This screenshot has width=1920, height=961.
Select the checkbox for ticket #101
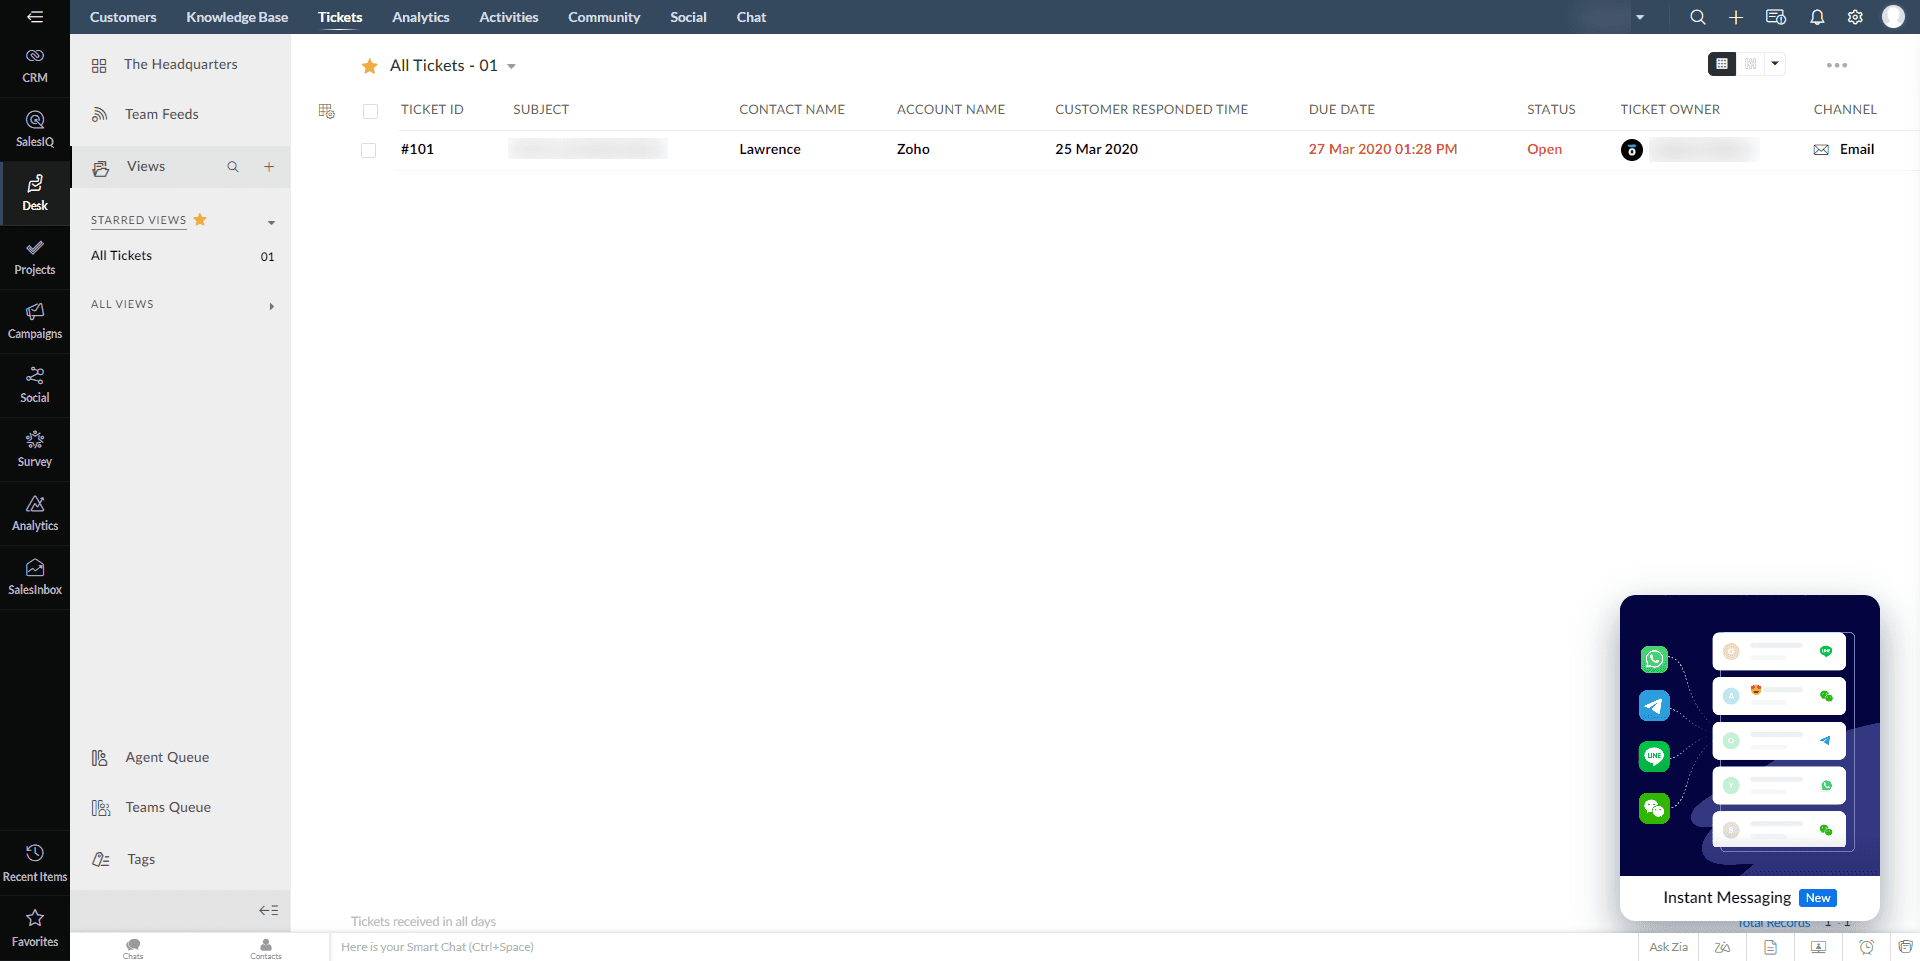pos(369,150)
